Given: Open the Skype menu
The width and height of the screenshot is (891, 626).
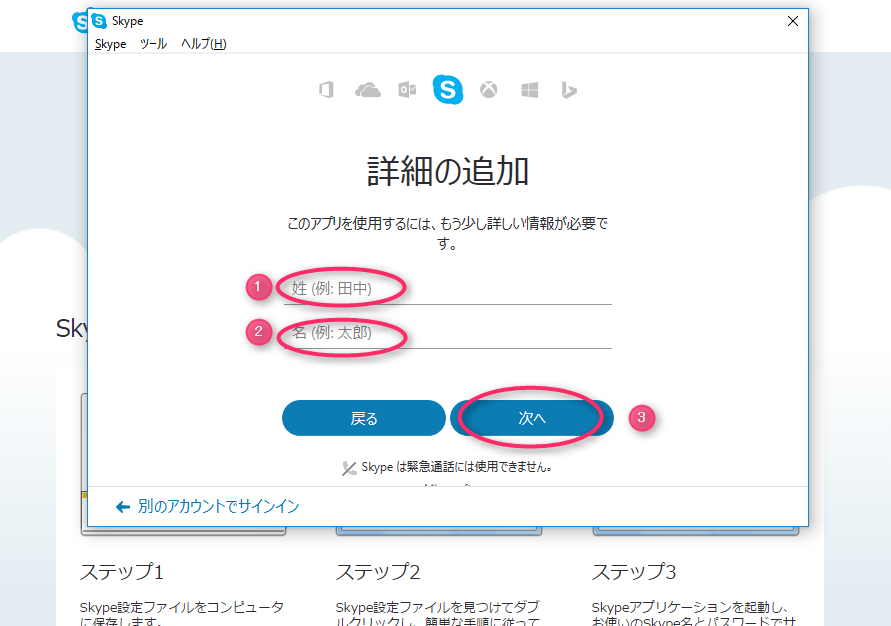Looking at the screenshot, I should 110,44.
